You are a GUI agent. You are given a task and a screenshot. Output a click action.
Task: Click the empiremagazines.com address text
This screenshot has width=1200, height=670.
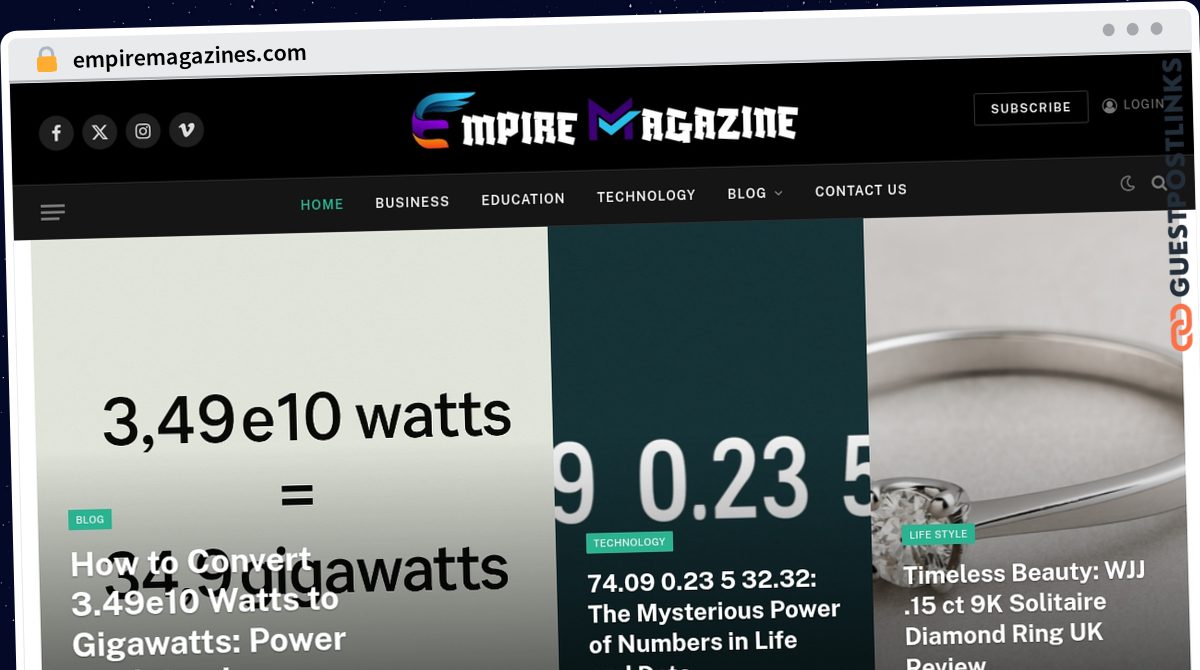tap(190, 56)
